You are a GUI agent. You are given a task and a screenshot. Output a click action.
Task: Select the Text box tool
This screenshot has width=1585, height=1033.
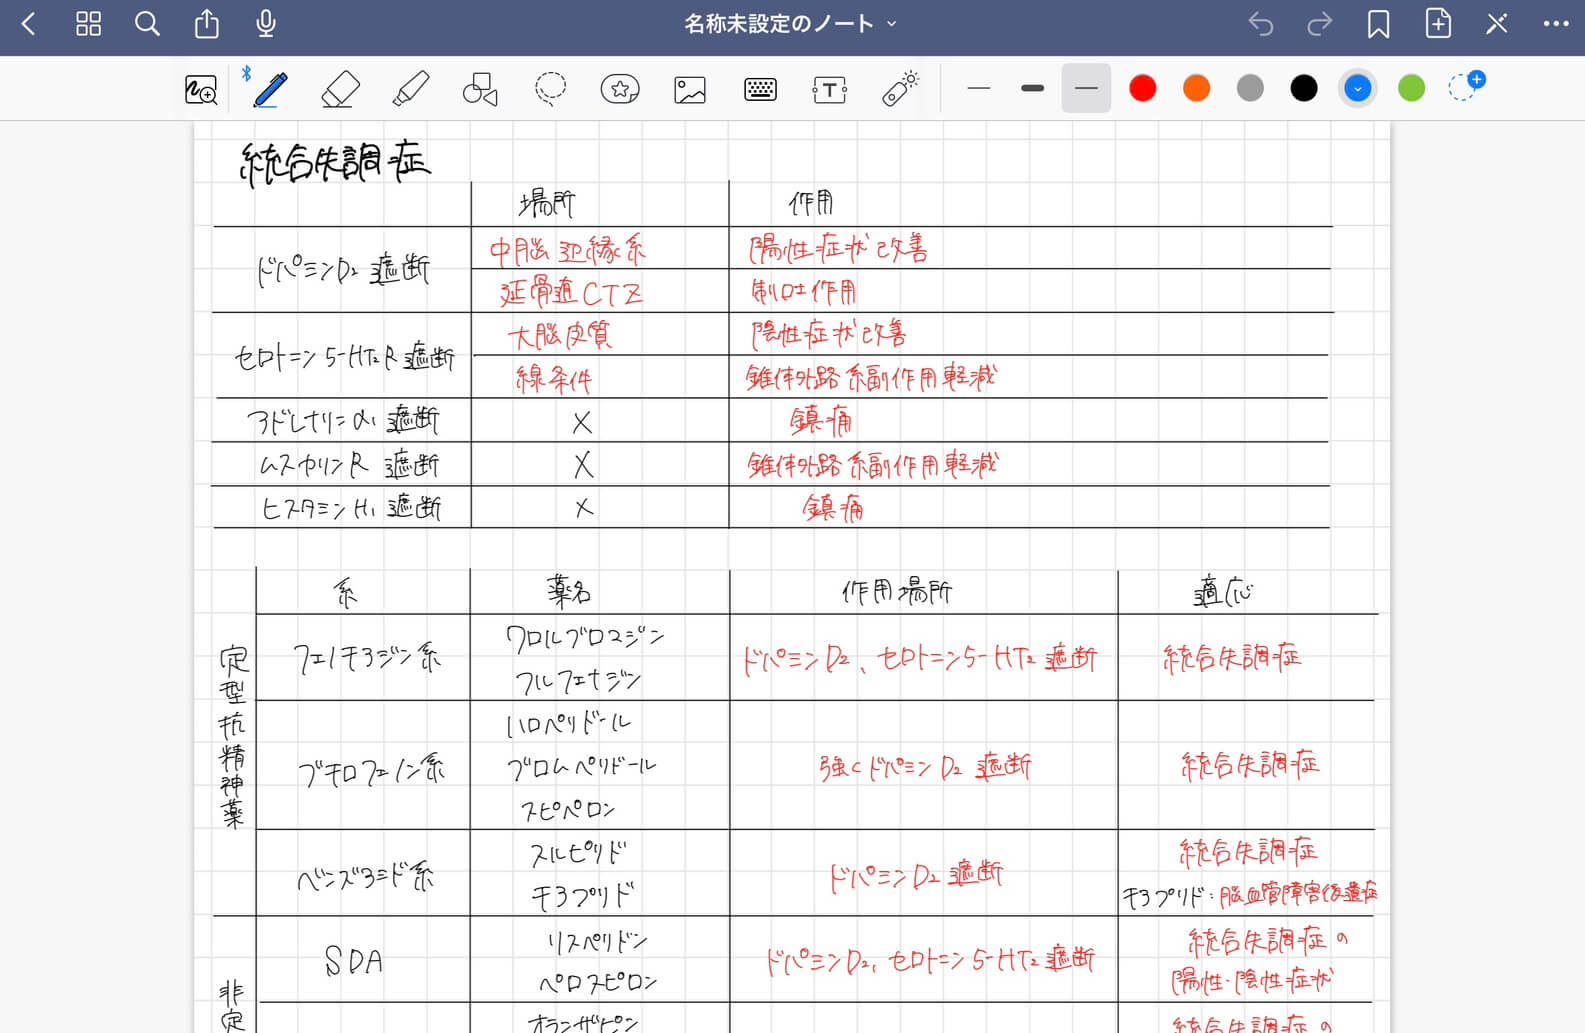pos(829,90)
